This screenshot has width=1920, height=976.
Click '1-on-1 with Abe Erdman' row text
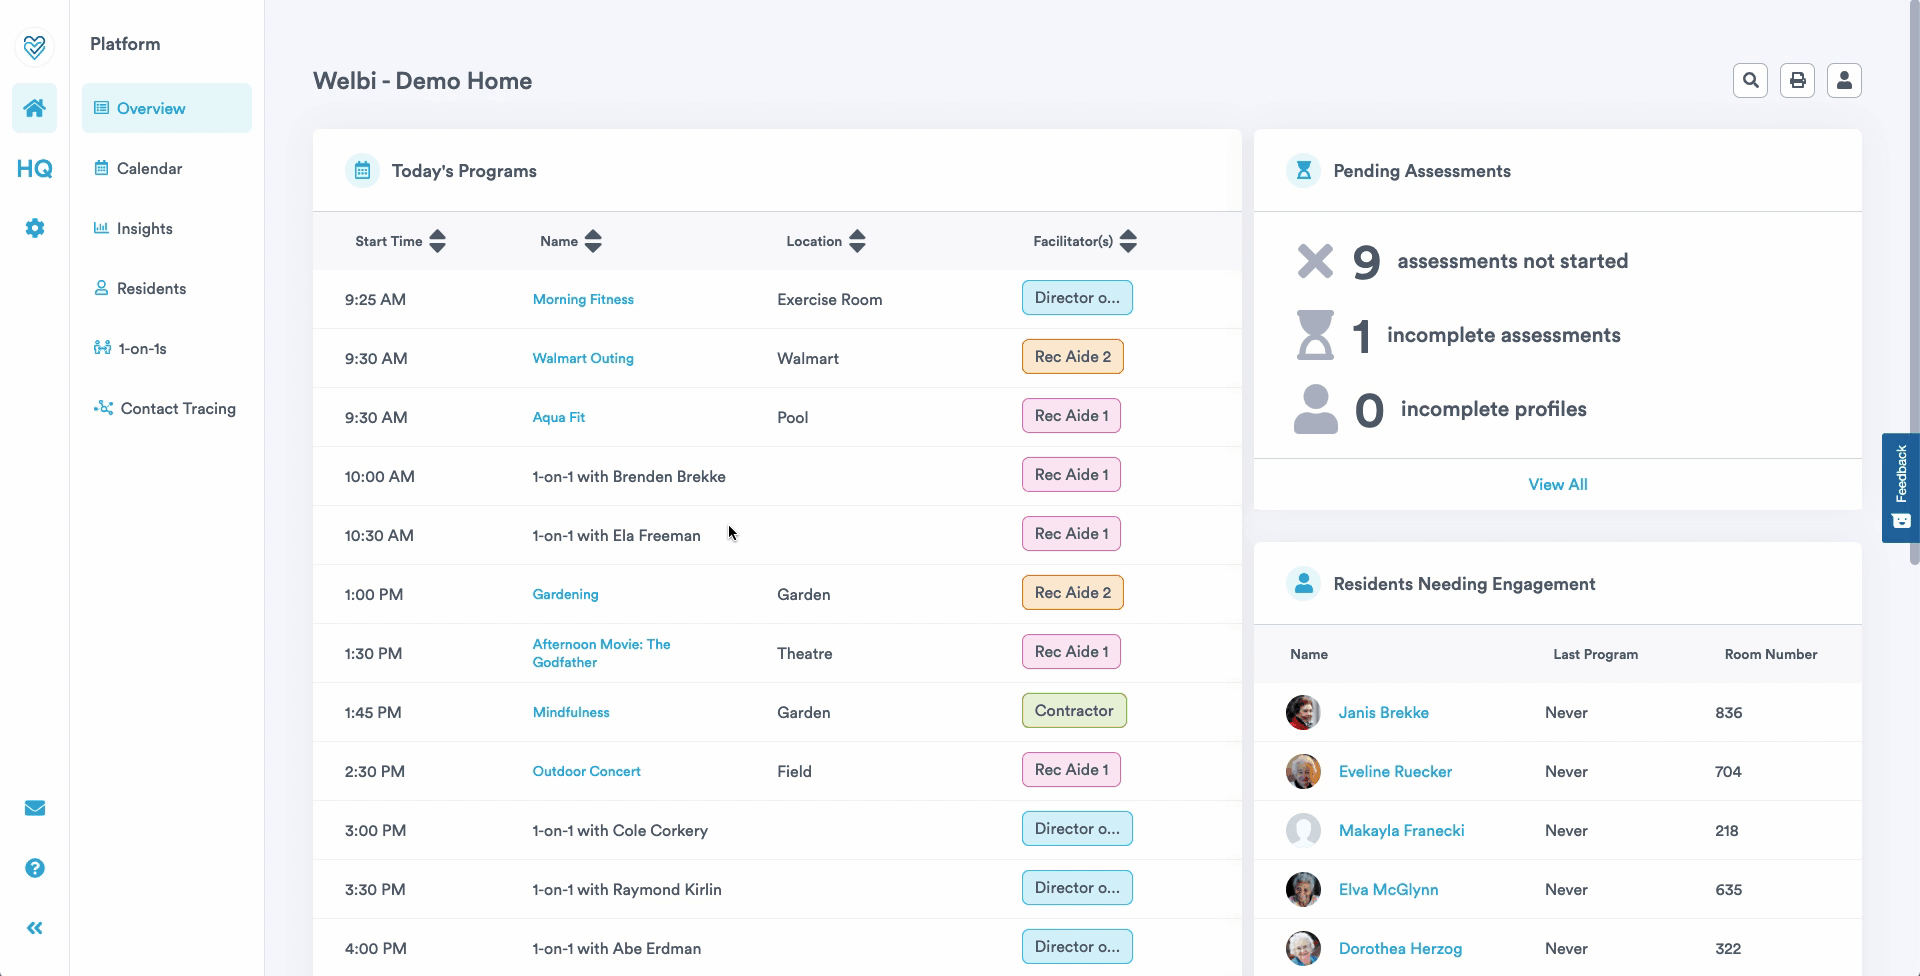click(x=616, y=948)
